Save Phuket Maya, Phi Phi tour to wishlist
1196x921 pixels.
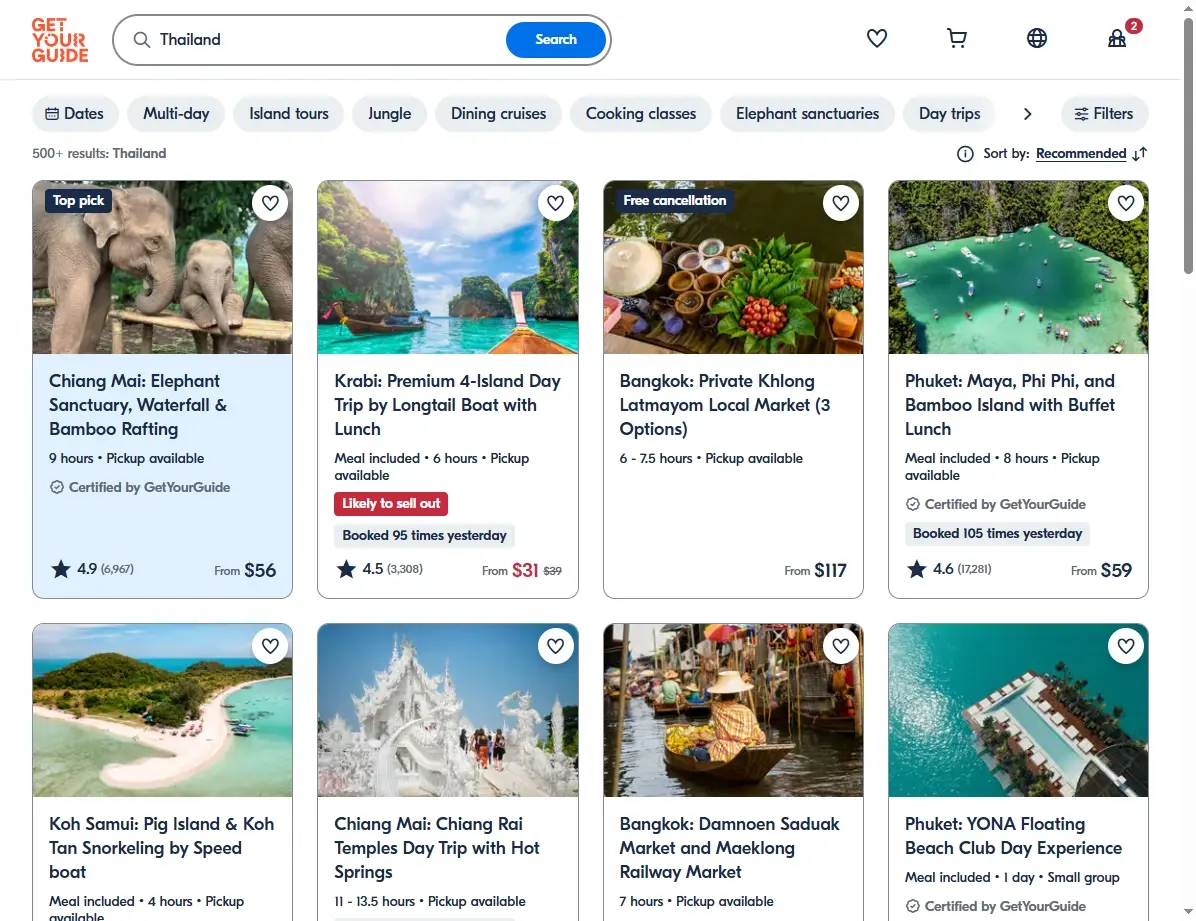point(1126,203)
